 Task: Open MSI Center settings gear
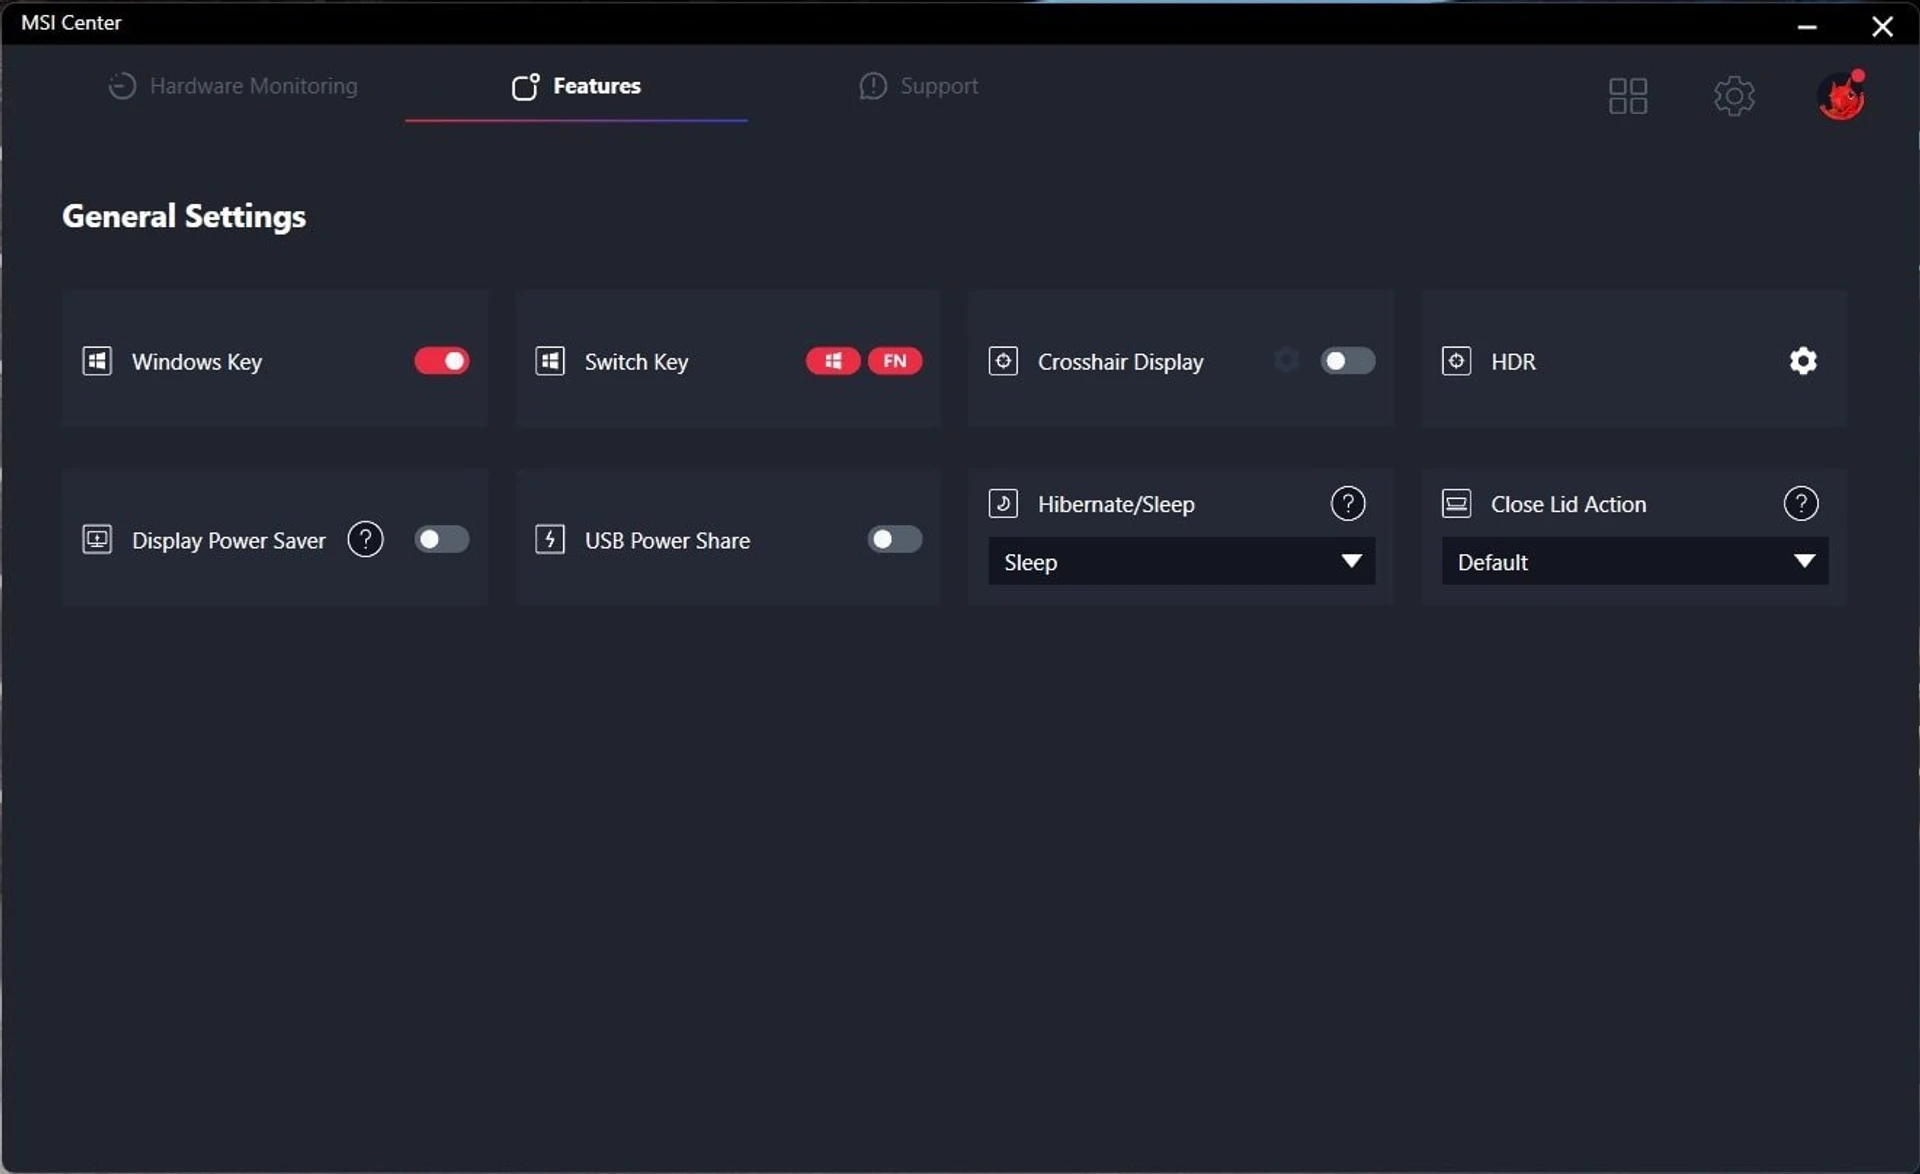tap(1734, 96)
